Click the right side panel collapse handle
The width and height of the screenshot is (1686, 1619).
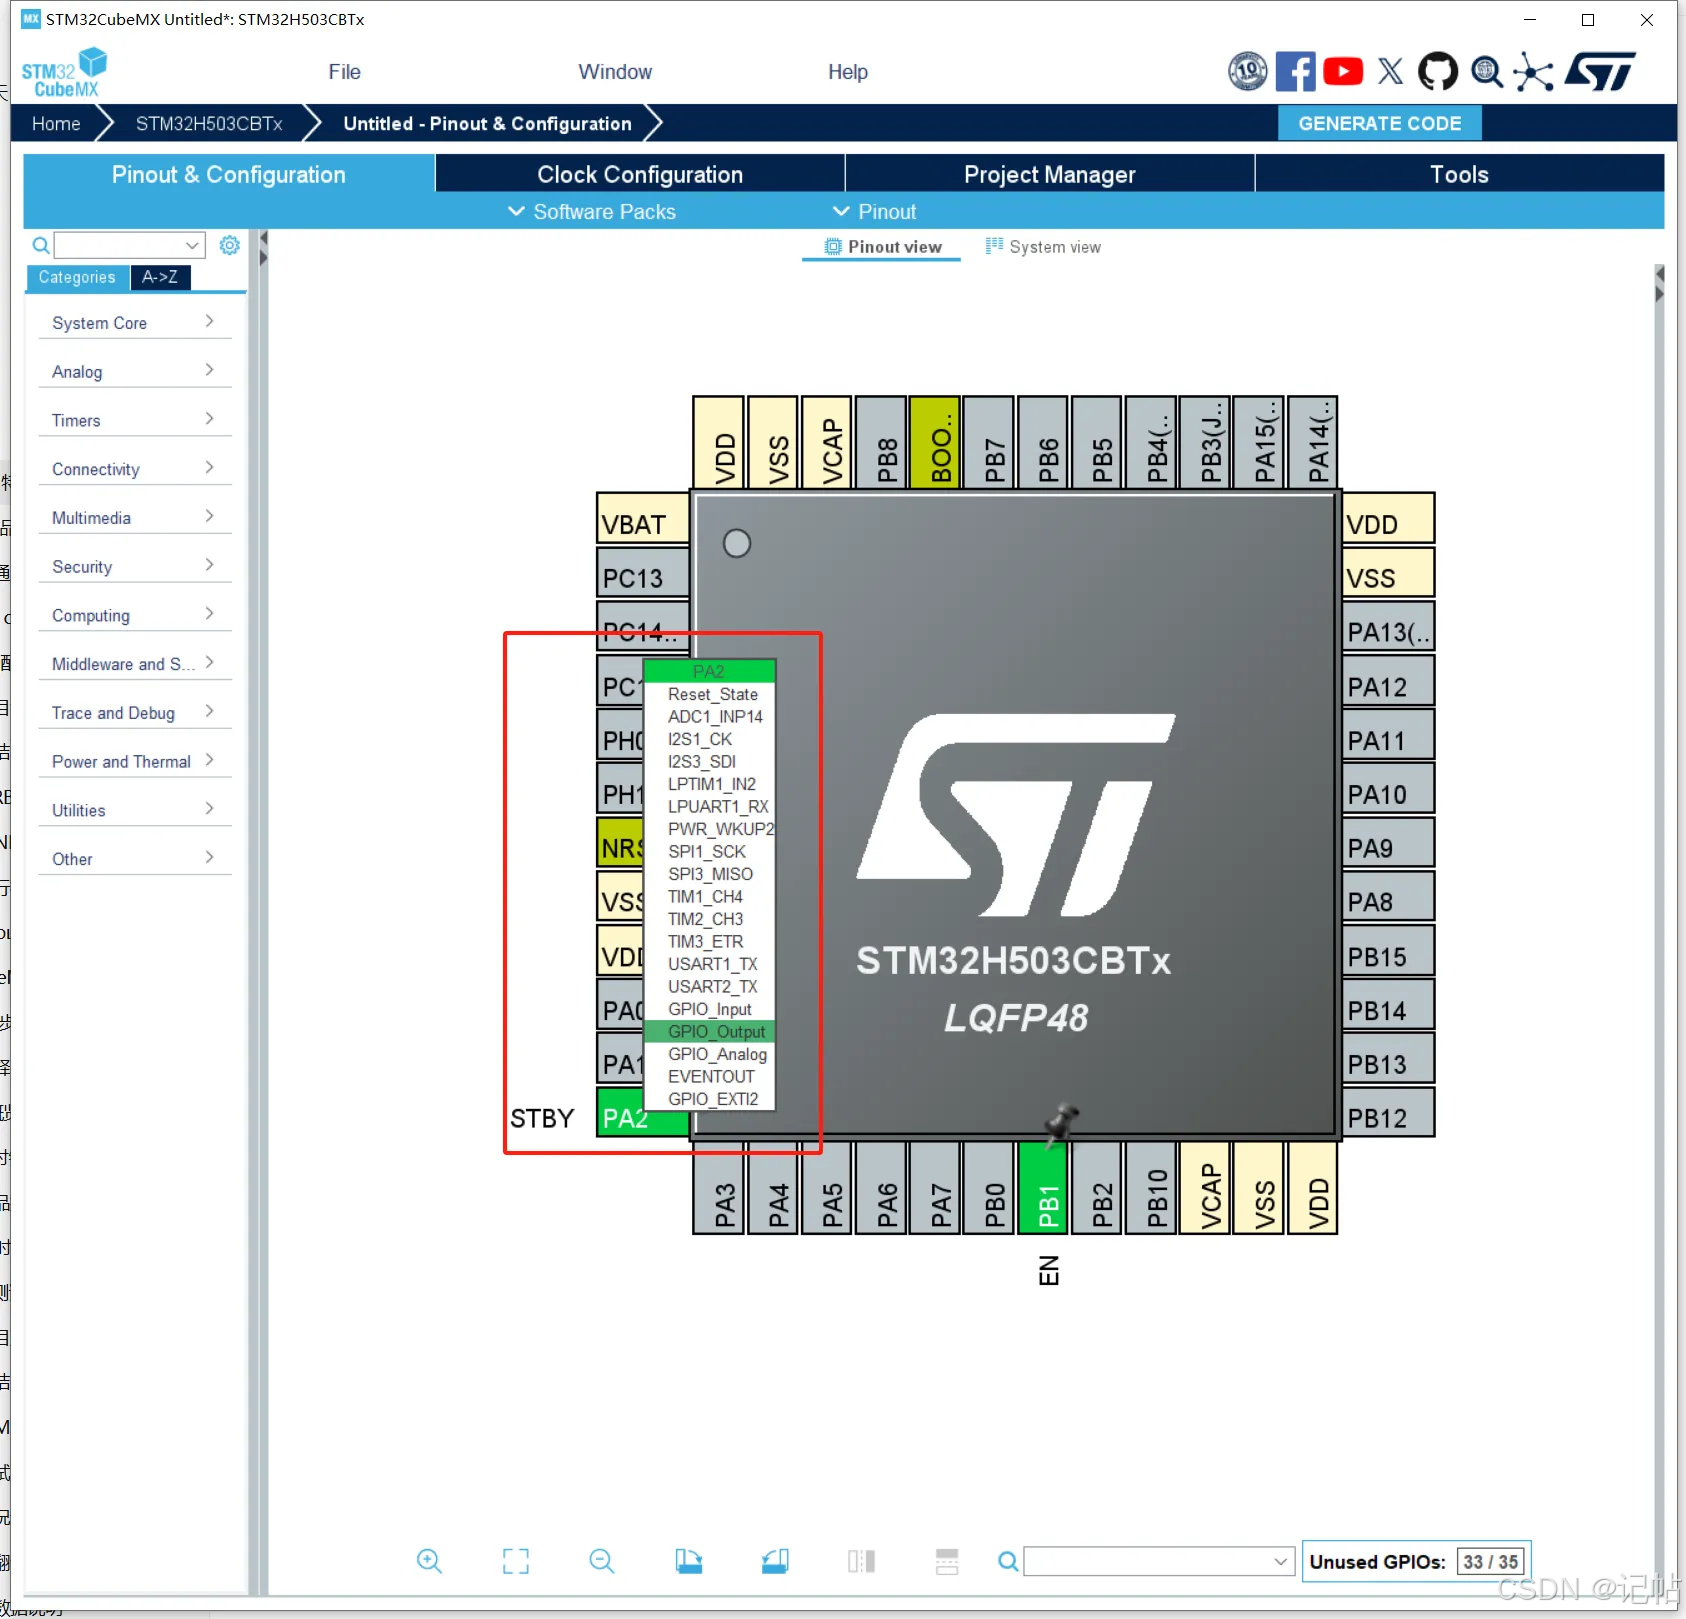click(1660, 283)
